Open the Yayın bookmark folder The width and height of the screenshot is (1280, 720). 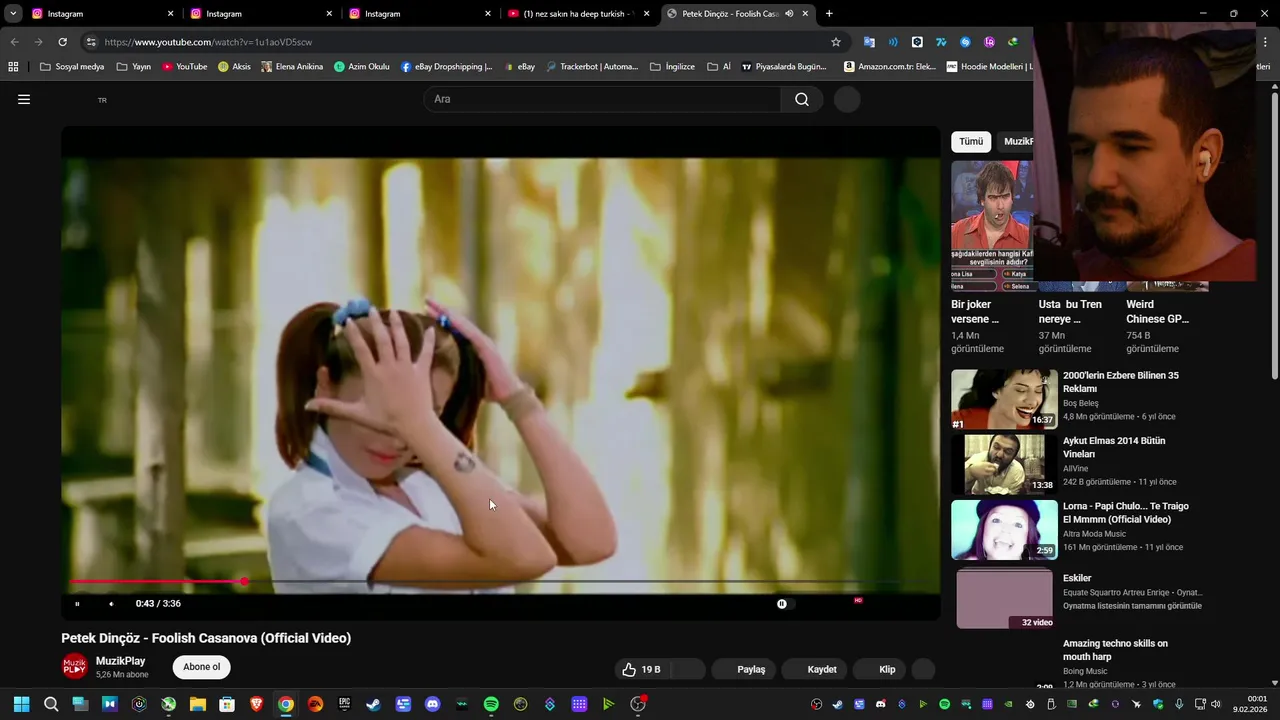click(x=134, y=67)
